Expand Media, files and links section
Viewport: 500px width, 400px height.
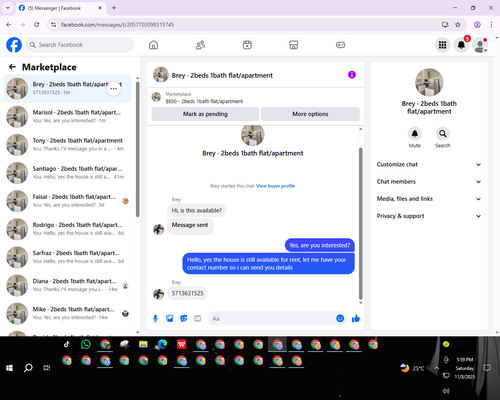pos(429,199)
